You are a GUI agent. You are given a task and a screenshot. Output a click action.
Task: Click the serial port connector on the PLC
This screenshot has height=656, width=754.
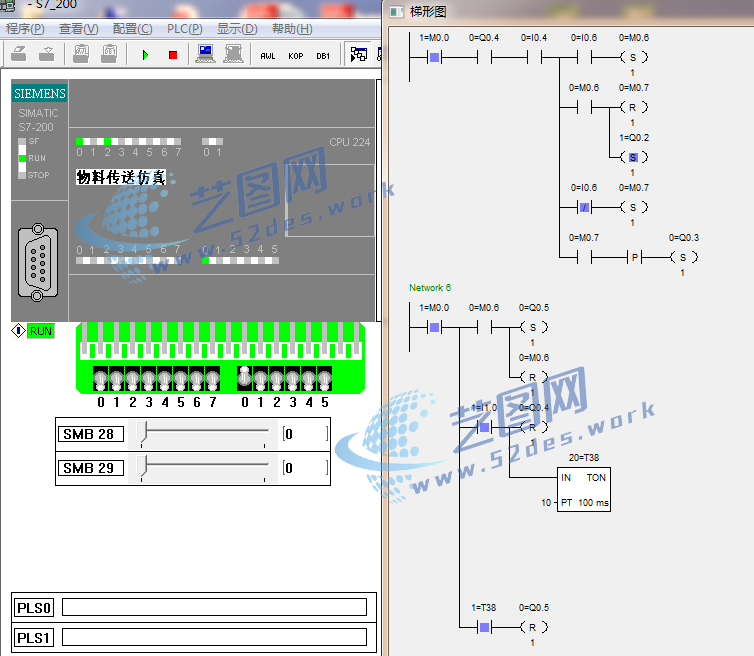pyautogui.click(x=38, y=262)
